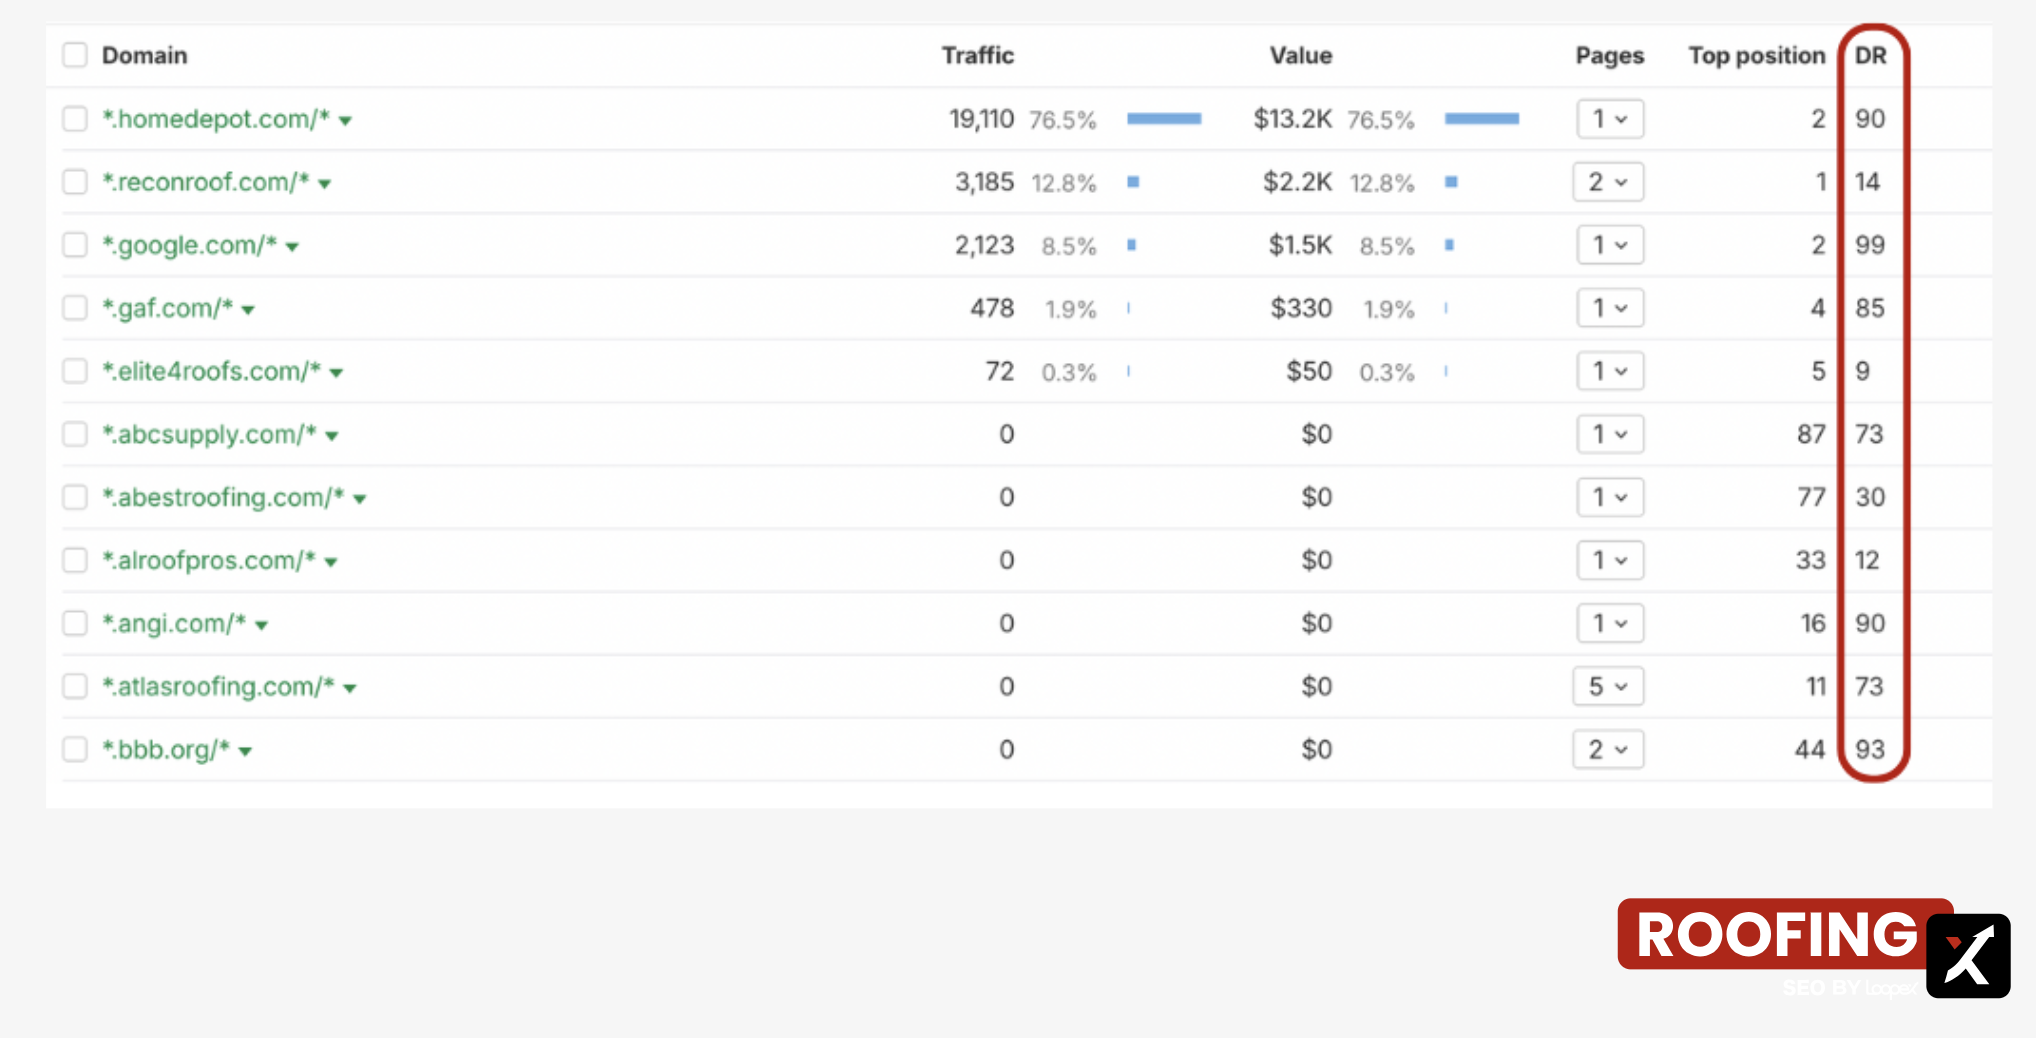Expand the caret next to atlasroofing.com

(351, 688)
